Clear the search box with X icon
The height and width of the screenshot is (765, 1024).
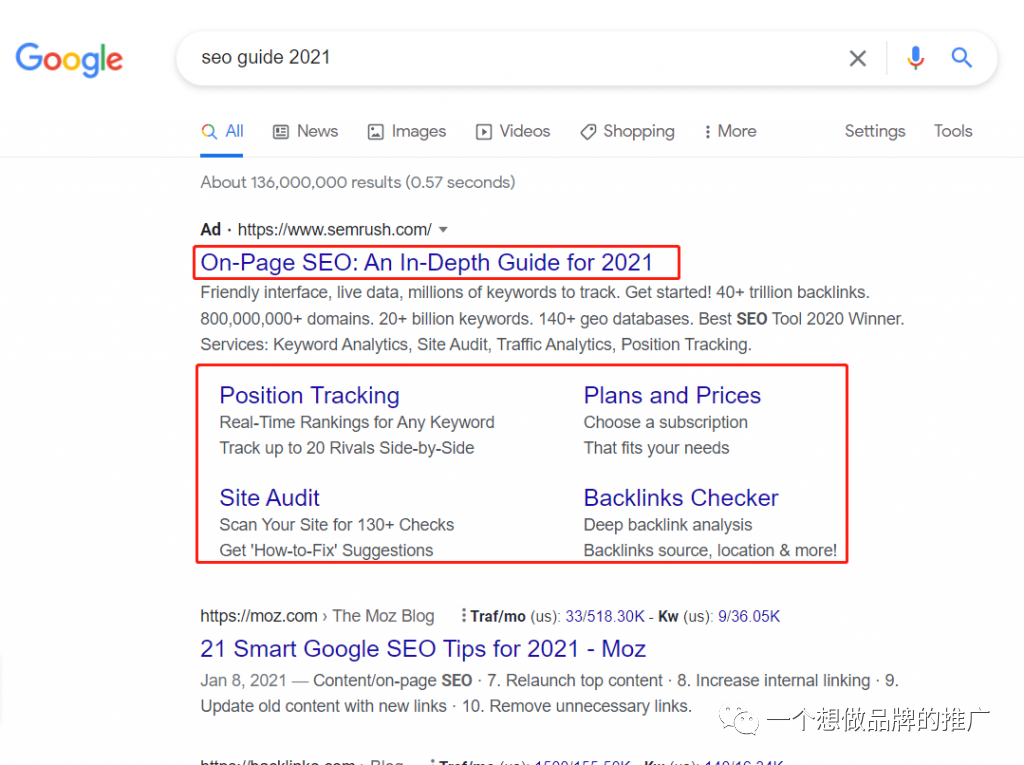(857, 58)
